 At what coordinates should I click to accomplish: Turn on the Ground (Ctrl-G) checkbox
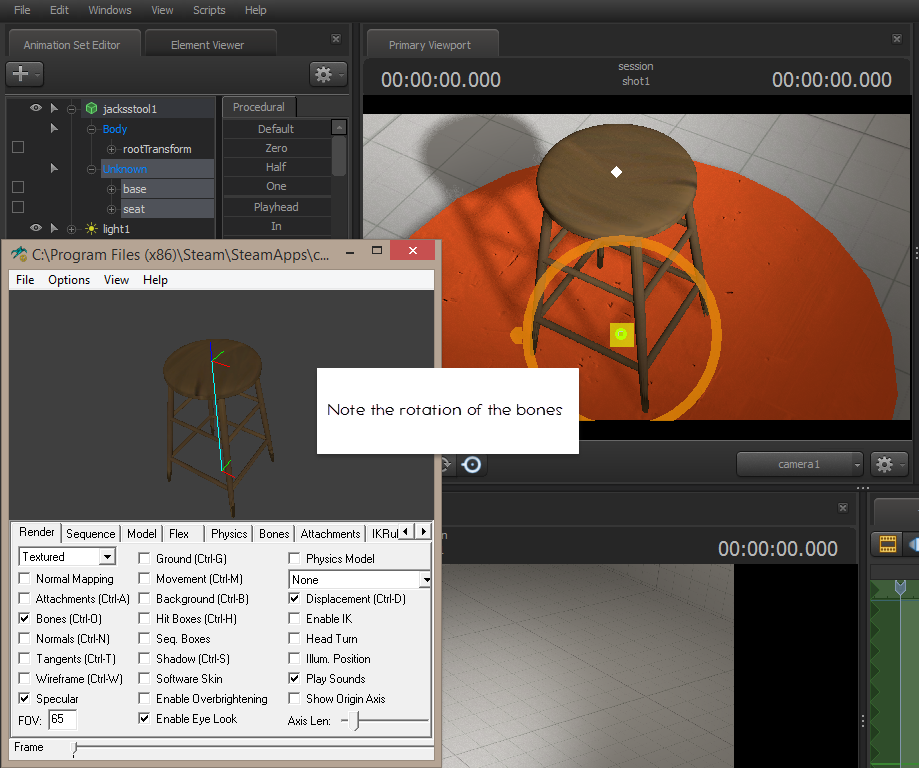[145, 559]
